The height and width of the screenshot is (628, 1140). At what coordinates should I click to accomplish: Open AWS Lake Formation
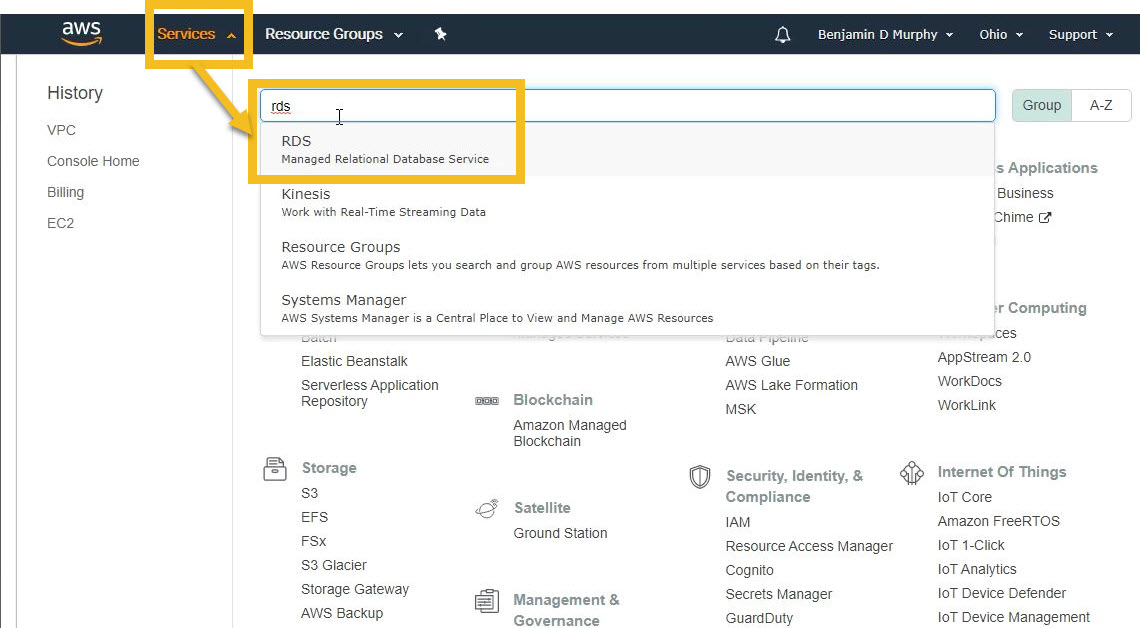(791, 385)
